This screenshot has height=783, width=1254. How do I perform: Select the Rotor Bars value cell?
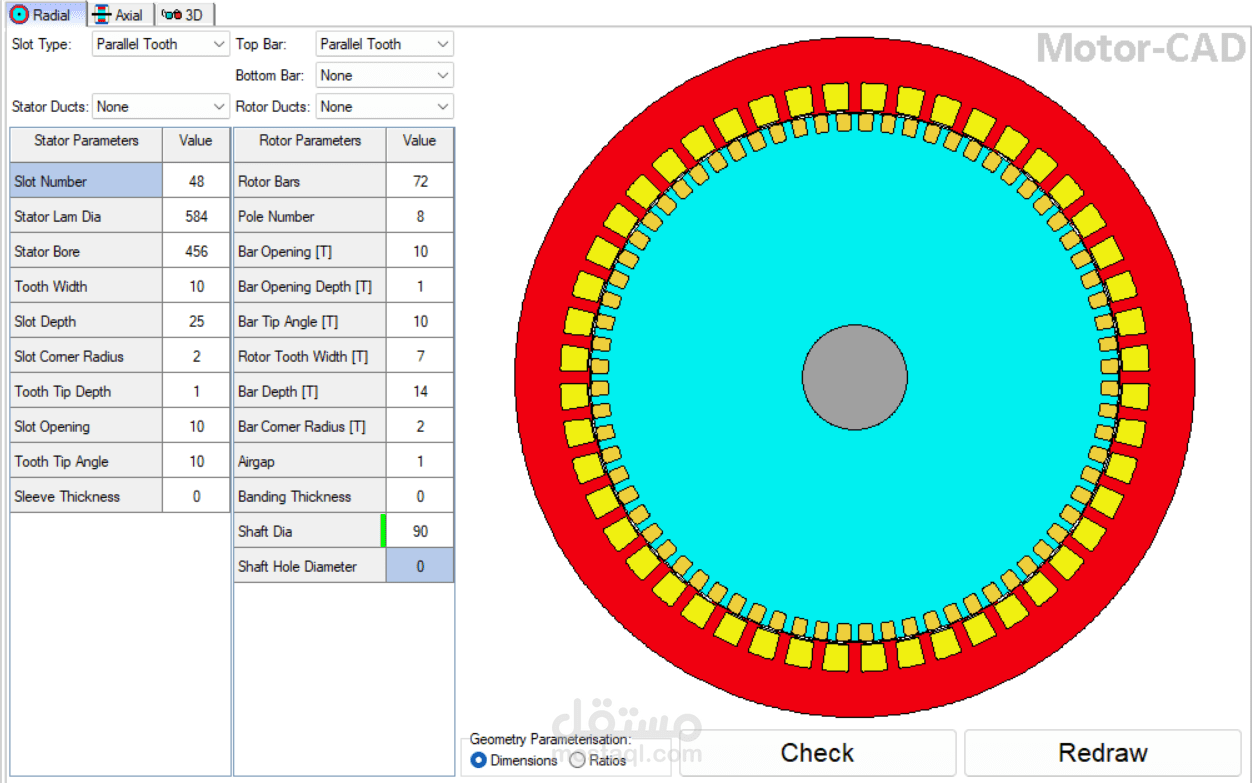pyautogui.click(x=420, y=181)
